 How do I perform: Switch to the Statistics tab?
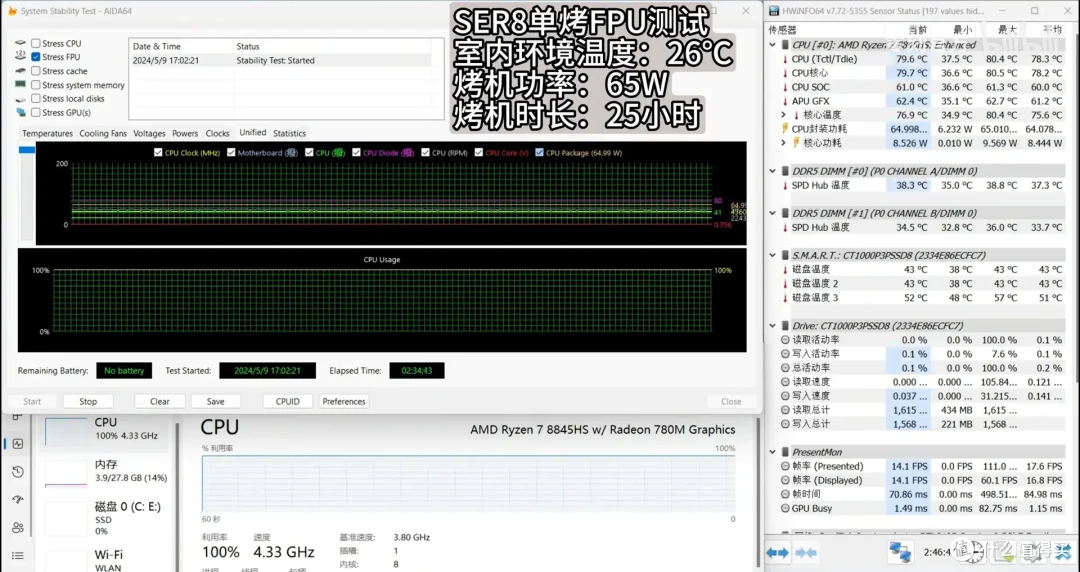coord(289,134)
